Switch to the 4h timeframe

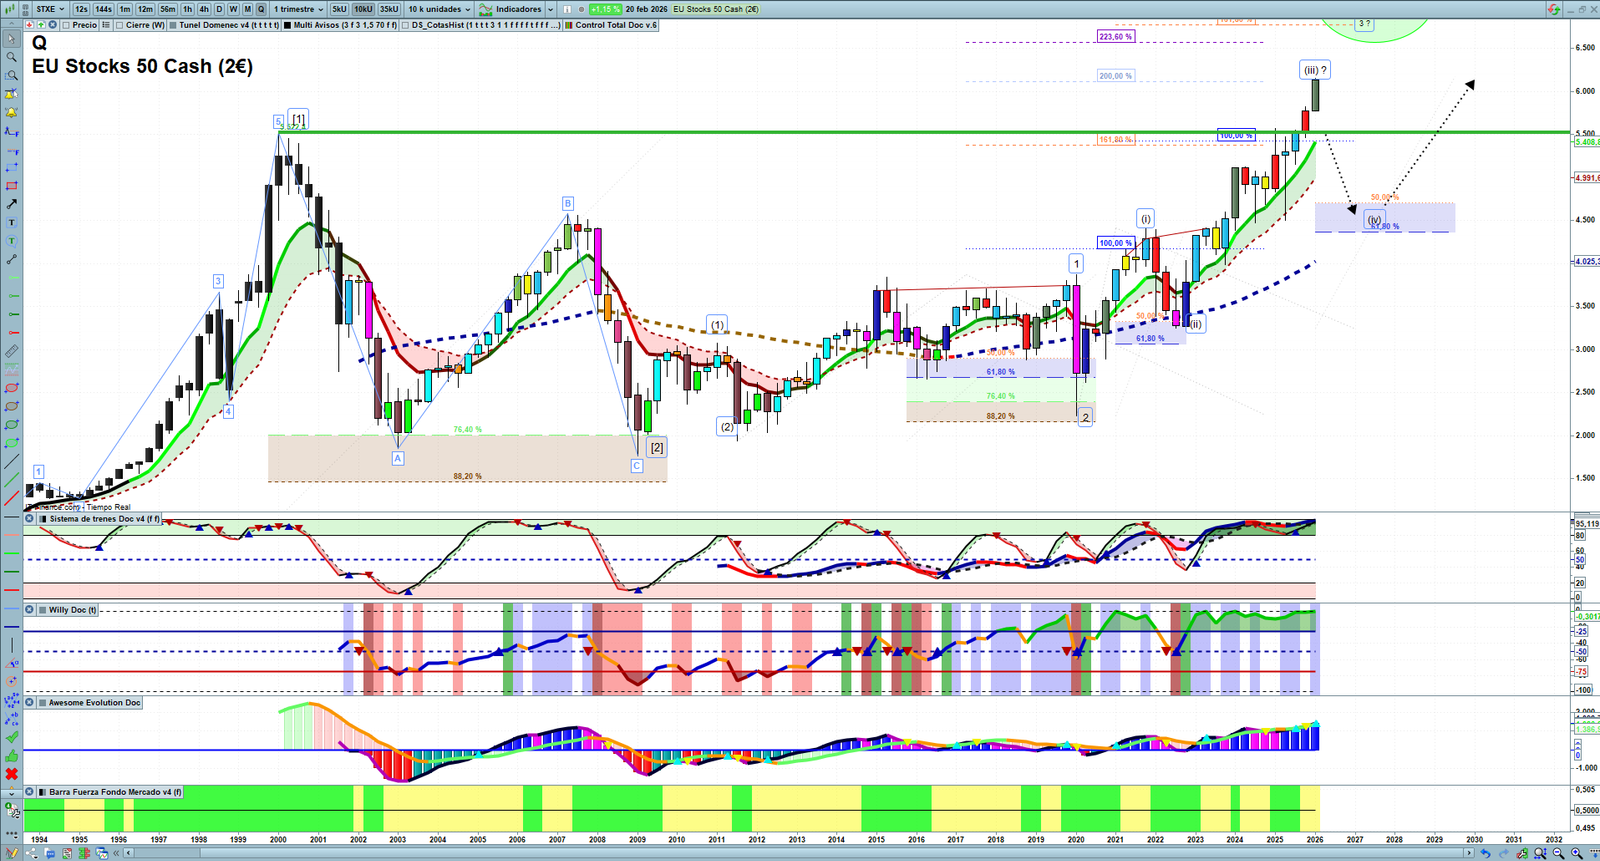tap(204, 9)
